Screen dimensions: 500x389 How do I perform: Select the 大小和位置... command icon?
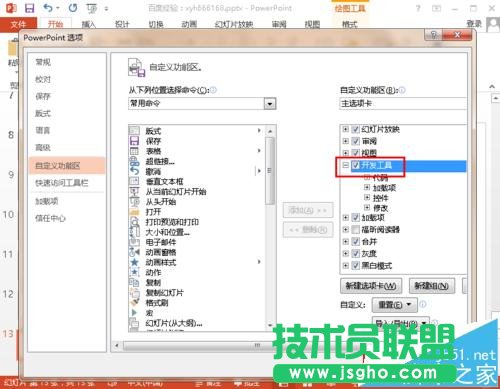(x=134, y=232)
